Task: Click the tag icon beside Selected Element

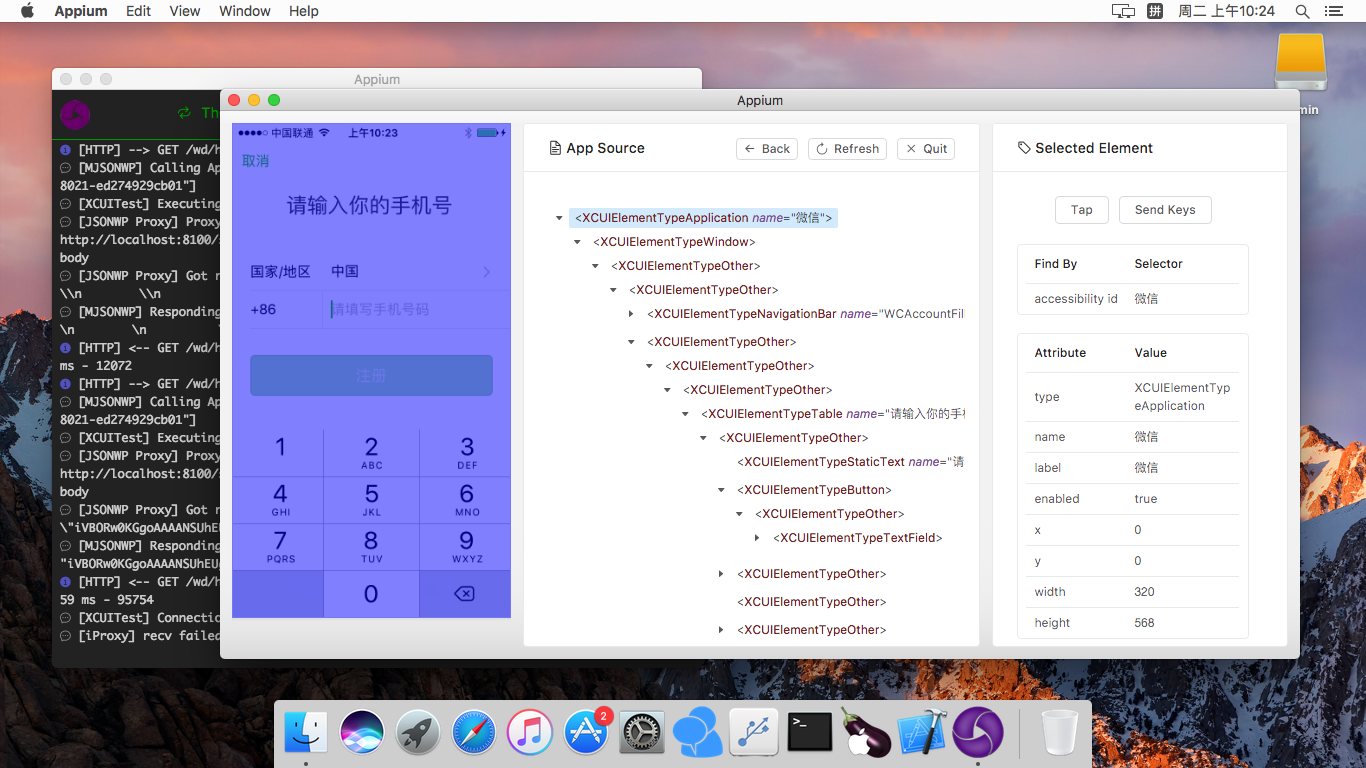Action: 1024,148
